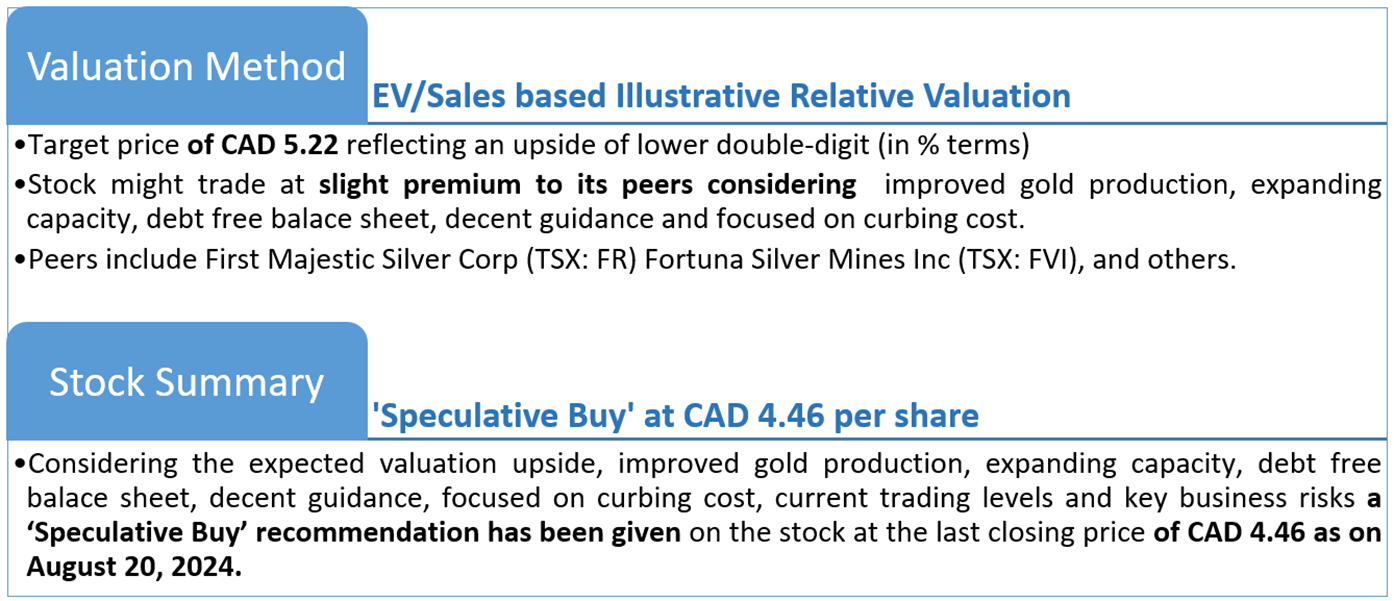Select the EV/Sales based Illustrative Relative Valuation heading
The image size is (1394, 601).
coord(720,96)
